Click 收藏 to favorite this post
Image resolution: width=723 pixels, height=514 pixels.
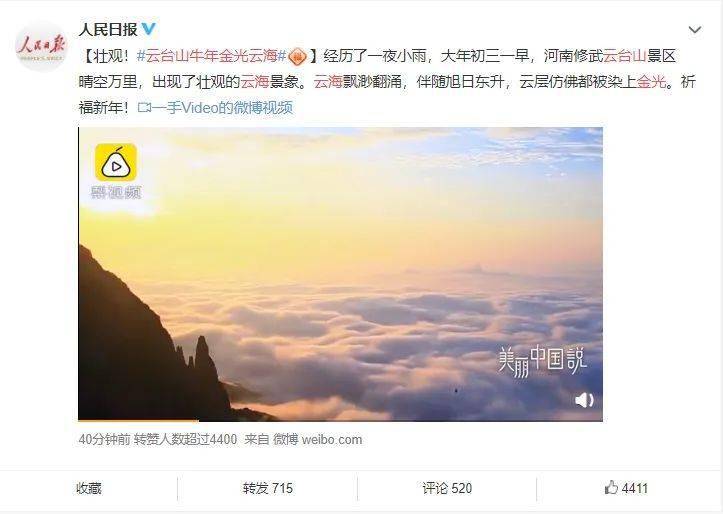coord(89,488)
